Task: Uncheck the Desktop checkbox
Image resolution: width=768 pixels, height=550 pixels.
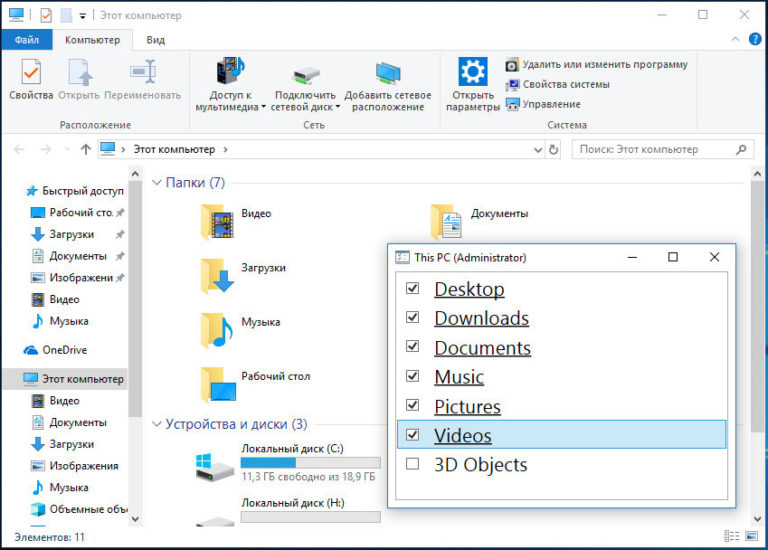Action: [x=412, y=289]
